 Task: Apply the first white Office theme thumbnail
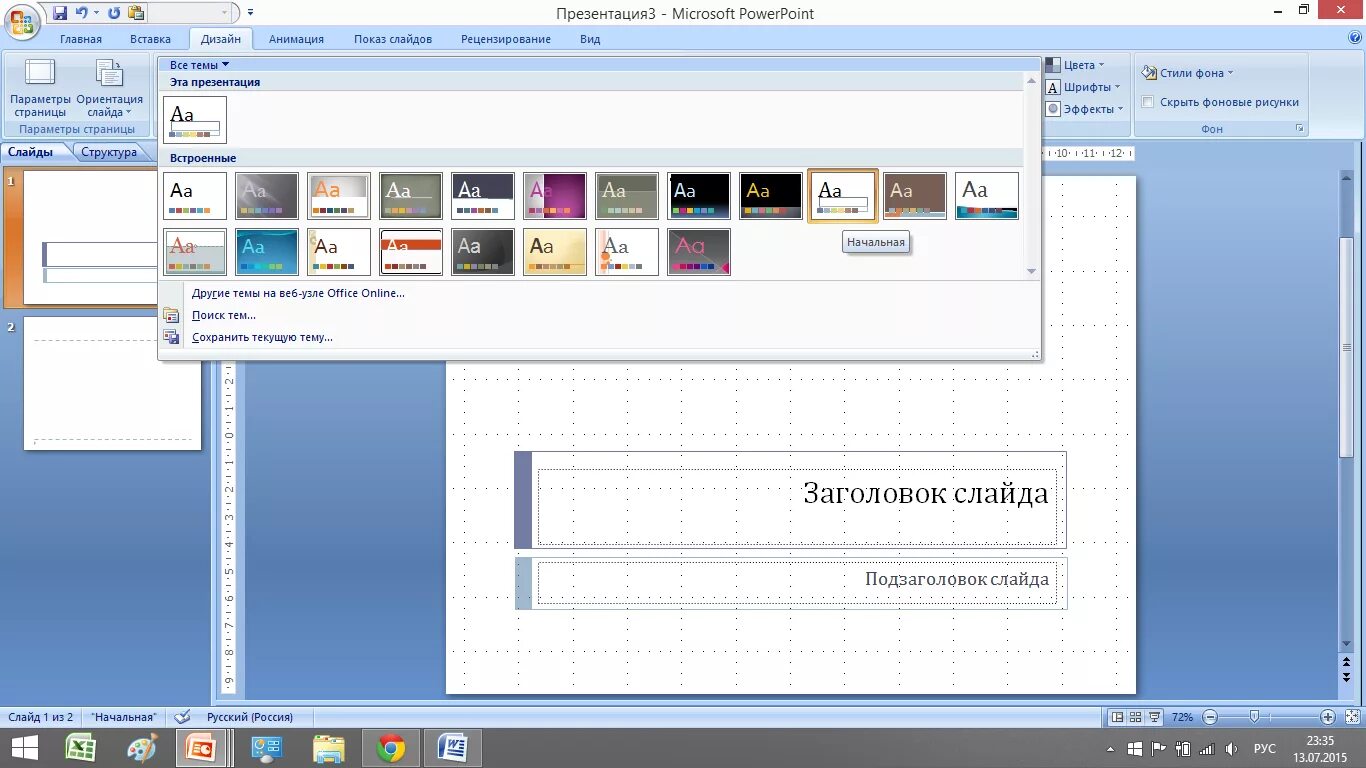(x=195, y=196)
